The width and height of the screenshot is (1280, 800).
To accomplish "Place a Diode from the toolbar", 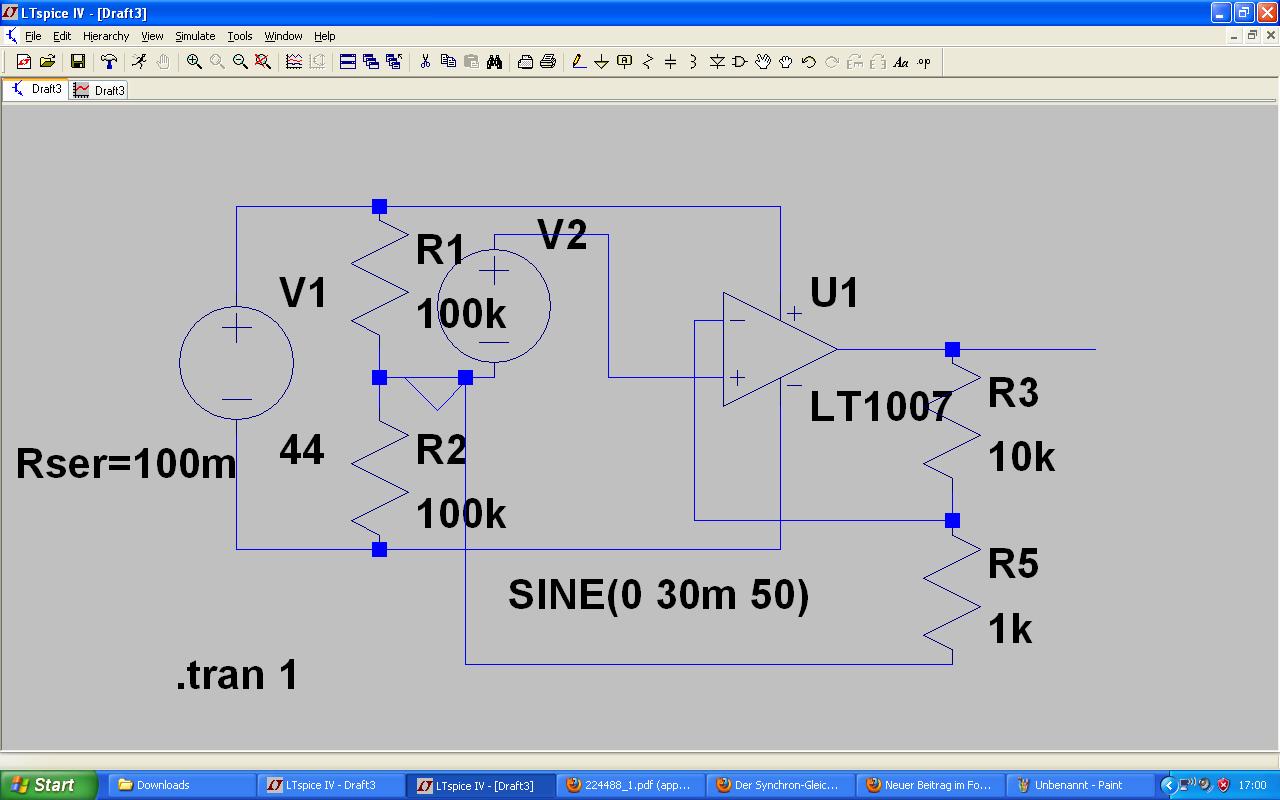I will click(x=717, y=62).
